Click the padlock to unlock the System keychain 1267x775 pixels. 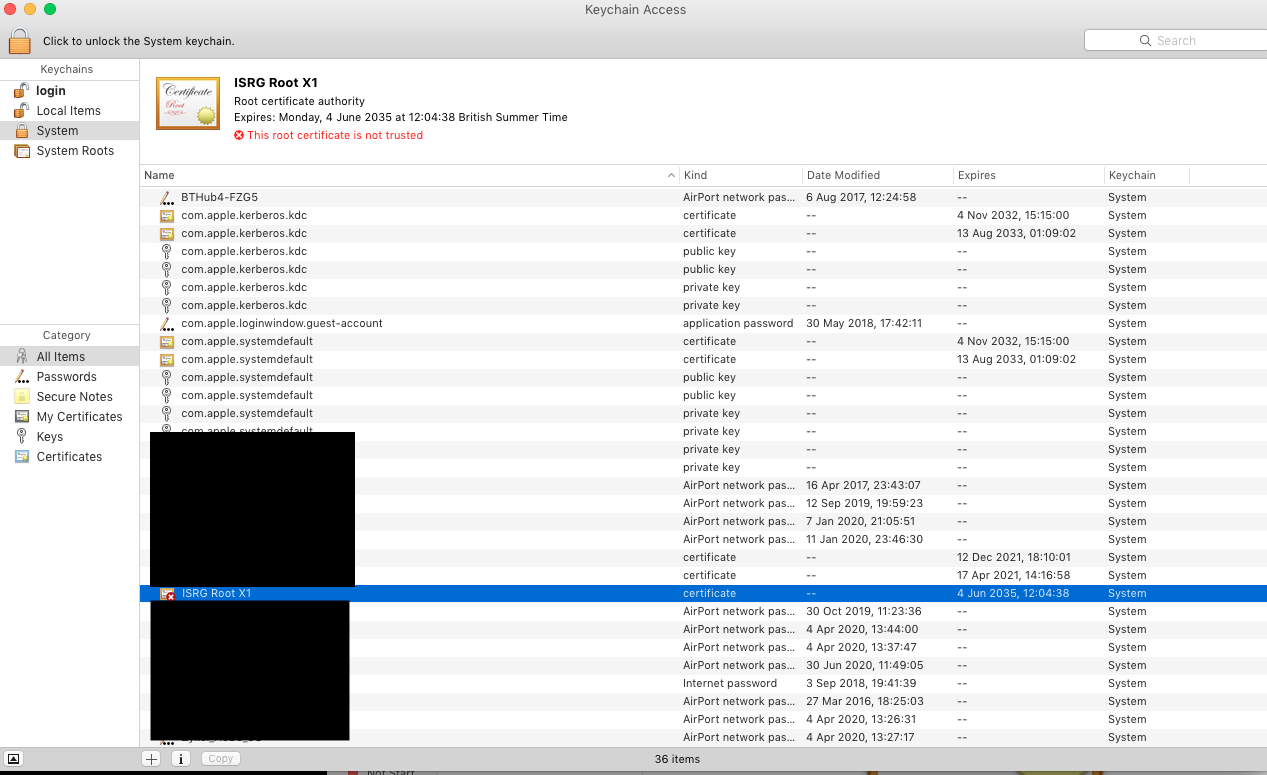coord(20,40)
